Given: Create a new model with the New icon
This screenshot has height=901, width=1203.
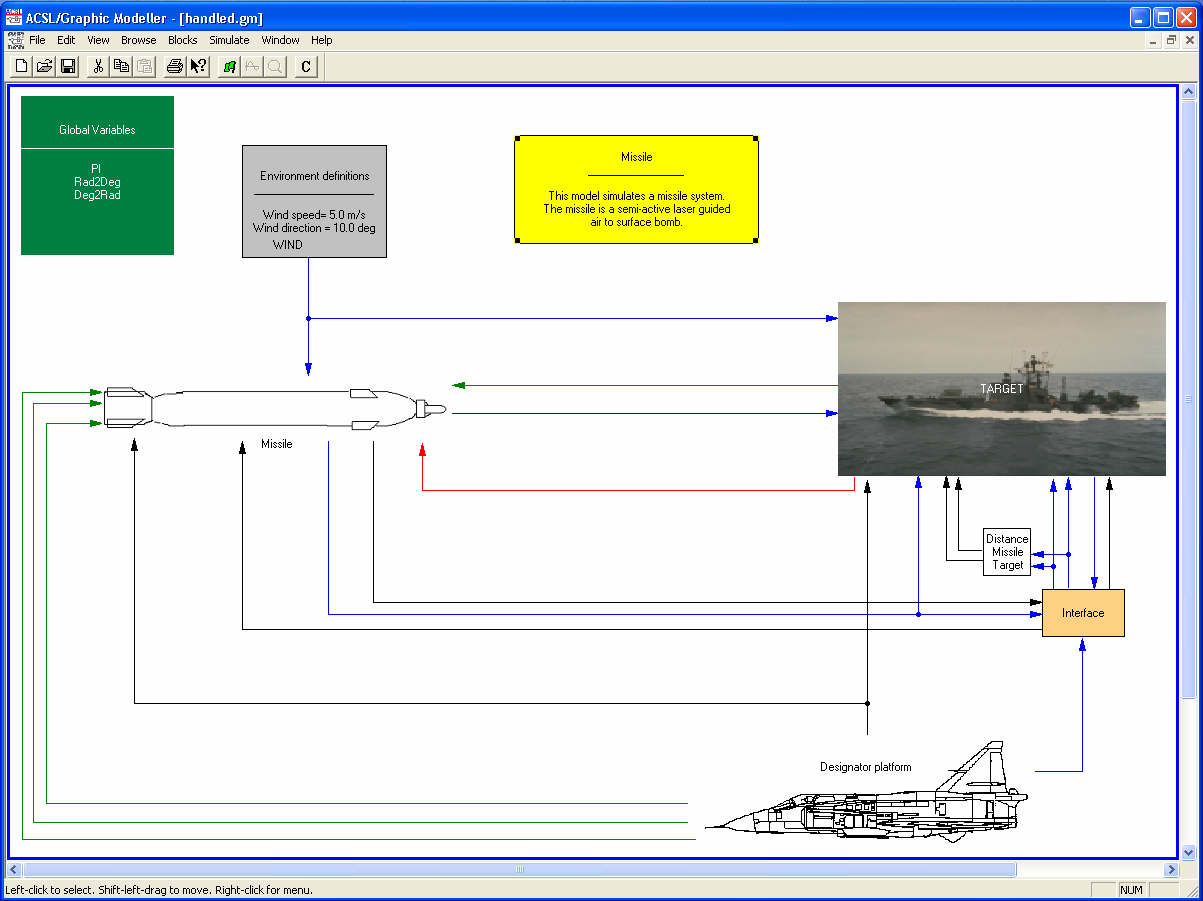Looking at the screenshot, I should [x=22, y=67].
